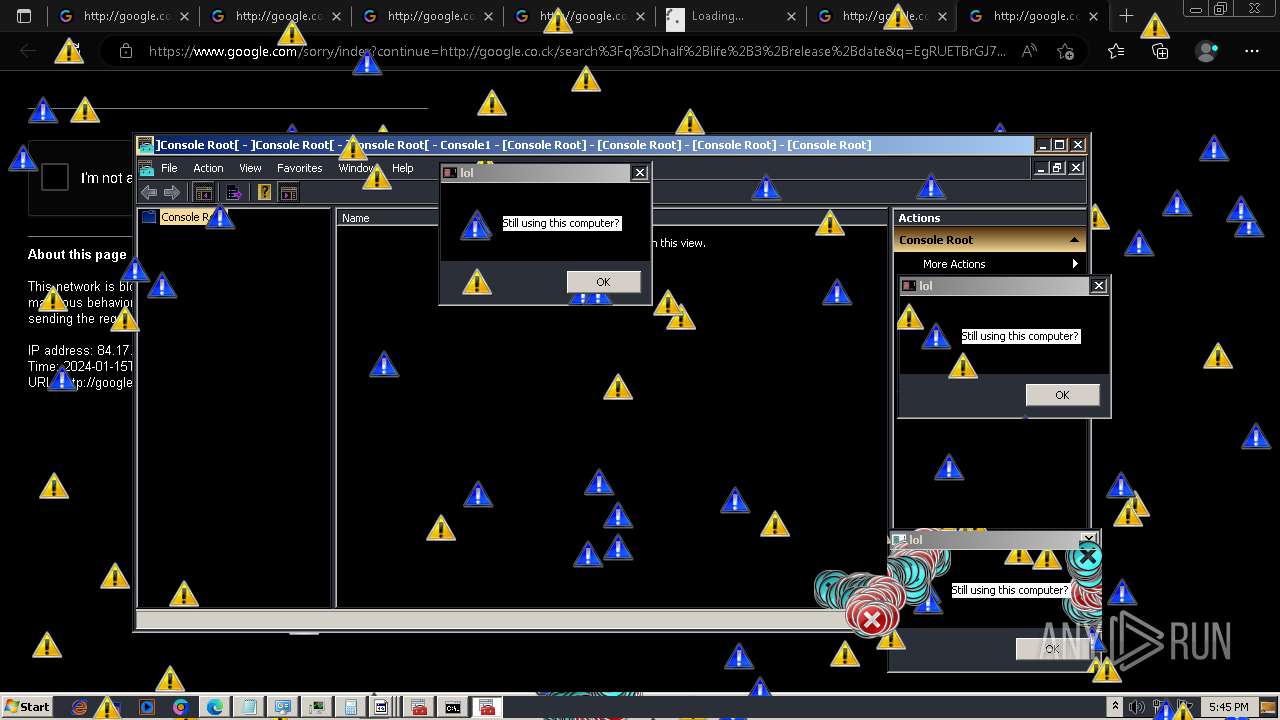Viewport: 1280px width, 720px height.
Task: Open Favorites menu in console
Action: coord(299,168)
